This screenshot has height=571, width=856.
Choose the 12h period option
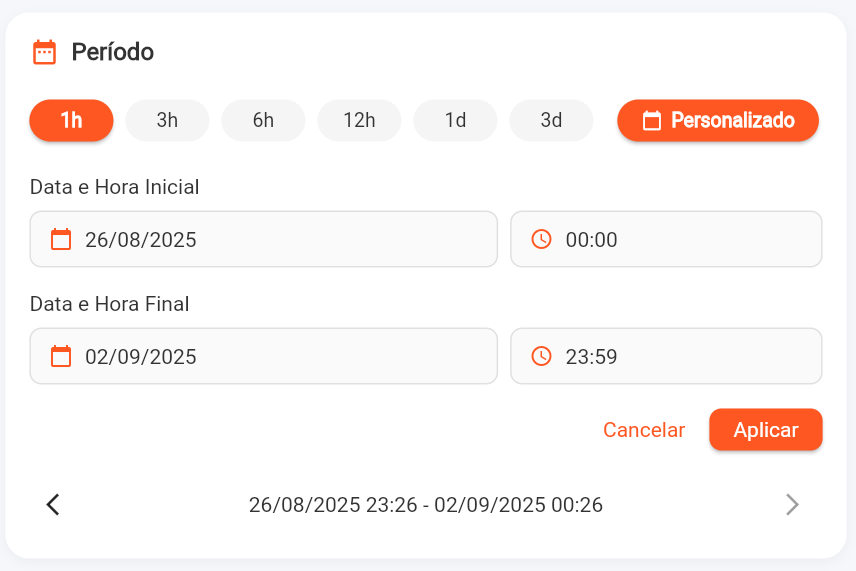pos(359,121)
